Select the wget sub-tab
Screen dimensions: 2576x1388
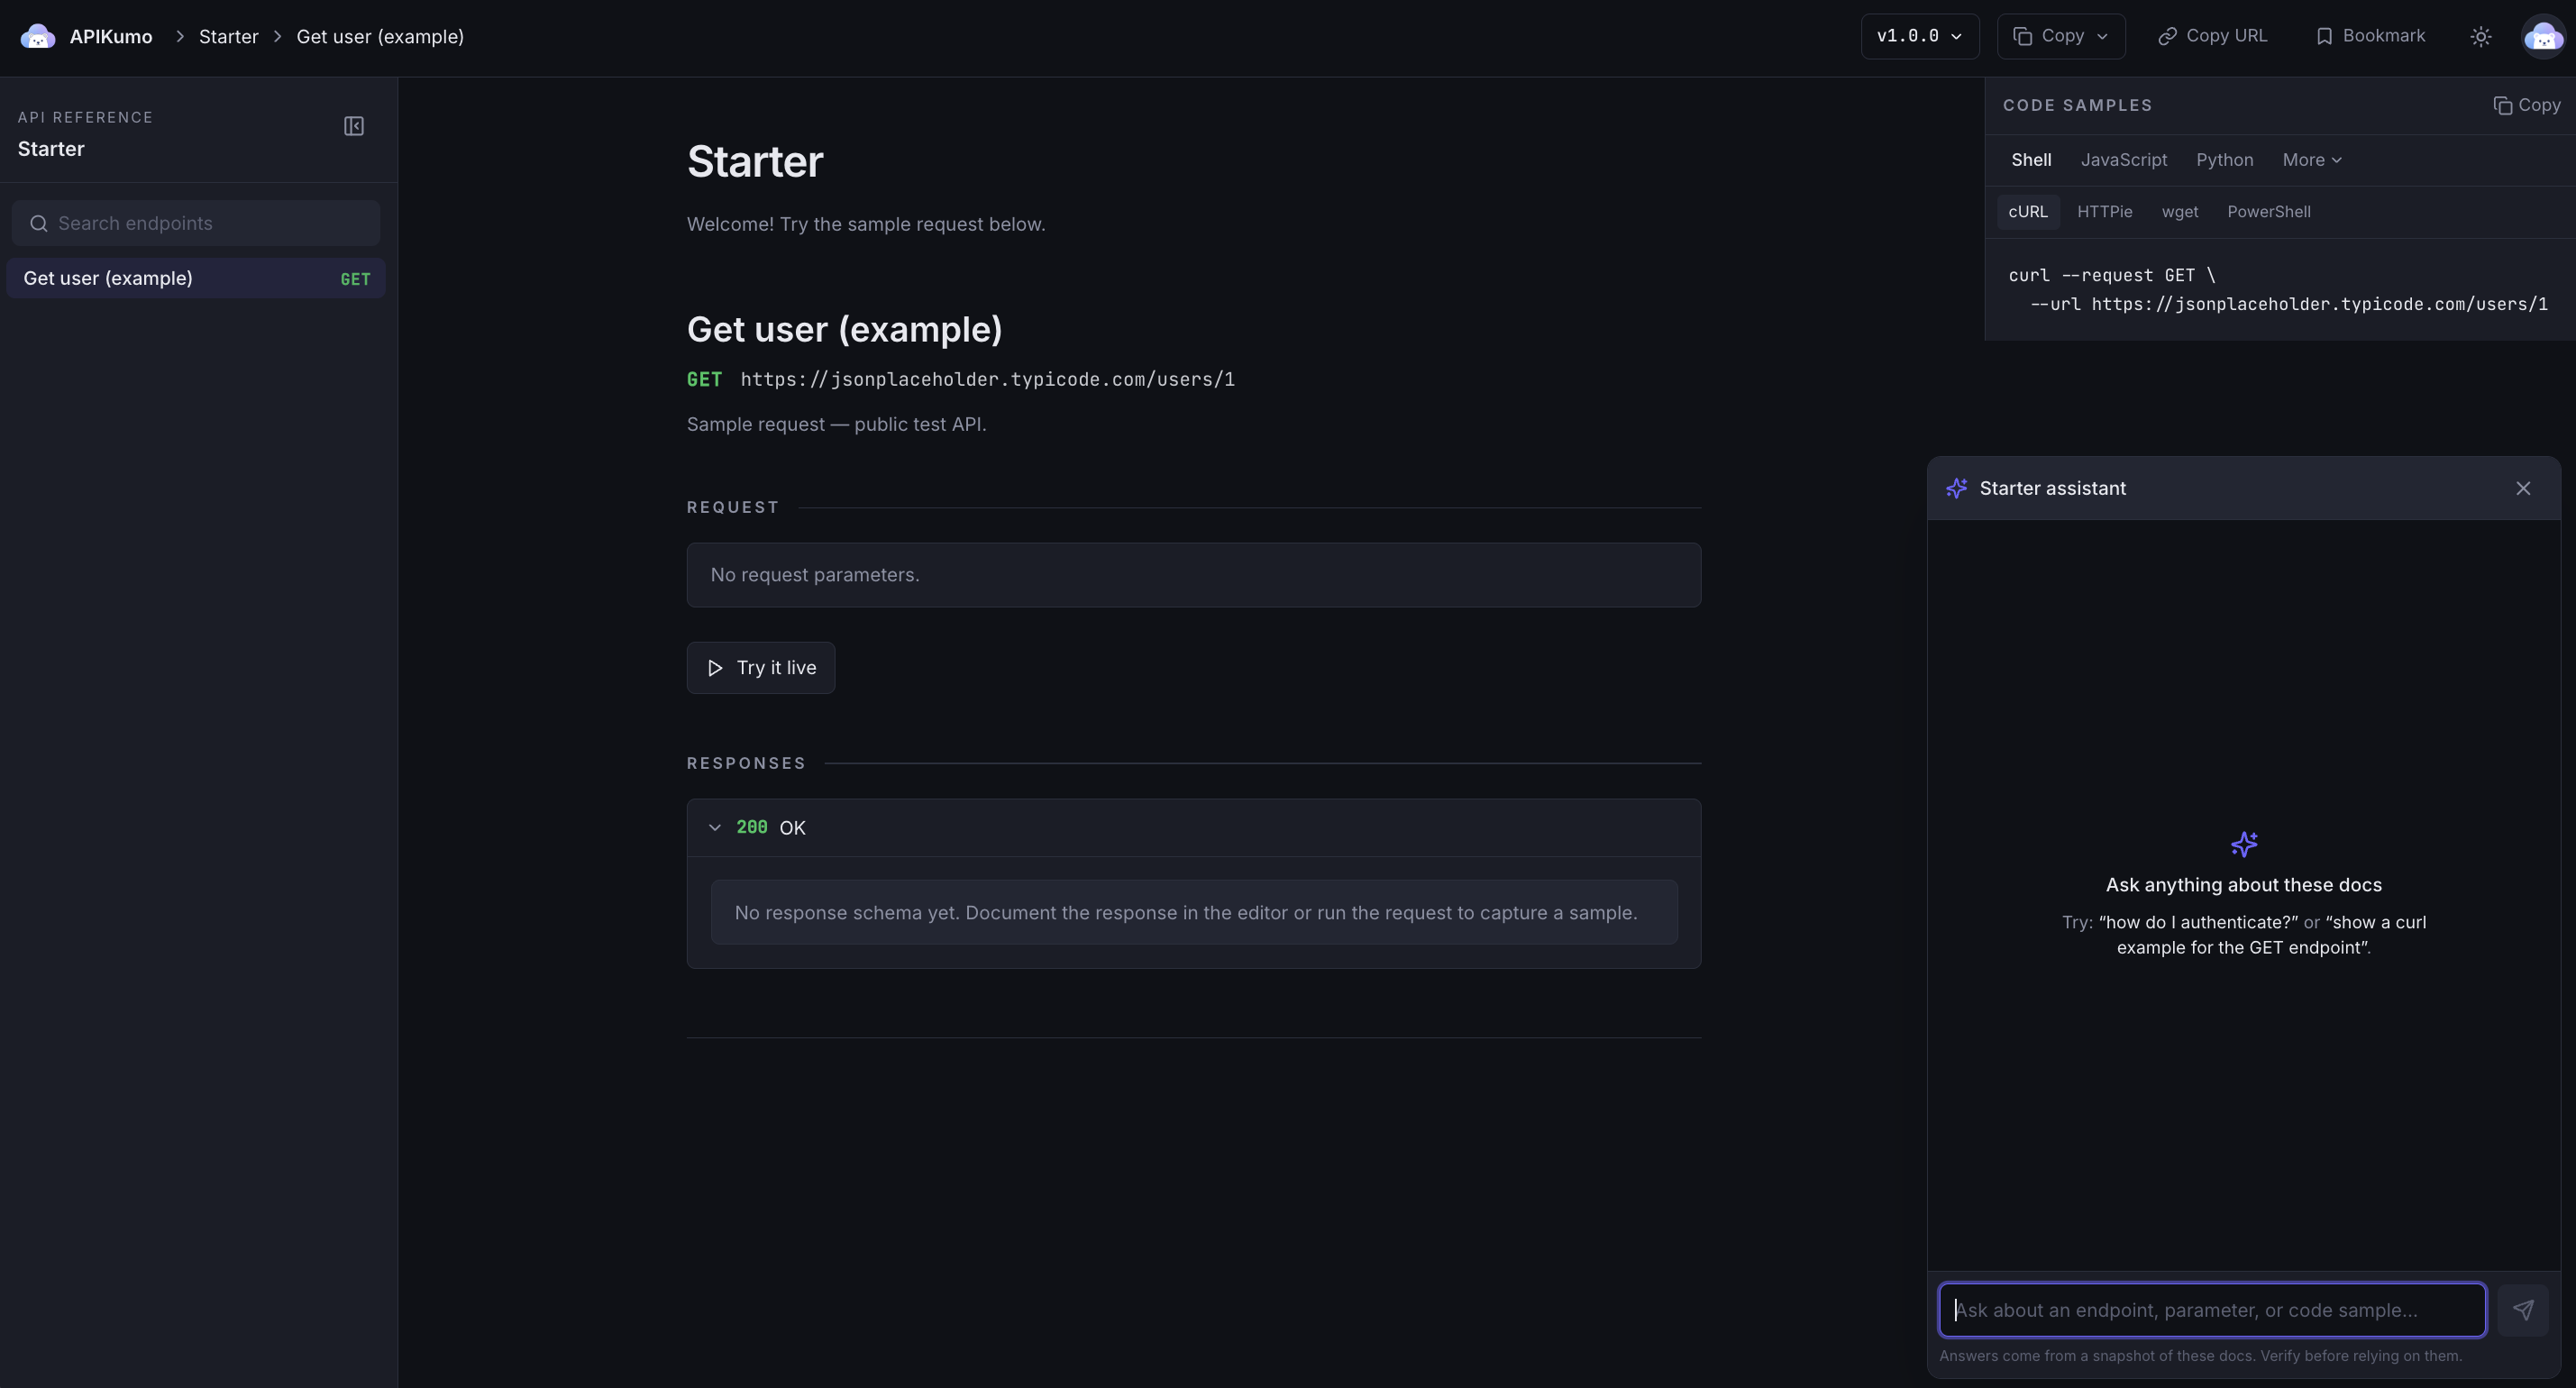click(2180, 212)
